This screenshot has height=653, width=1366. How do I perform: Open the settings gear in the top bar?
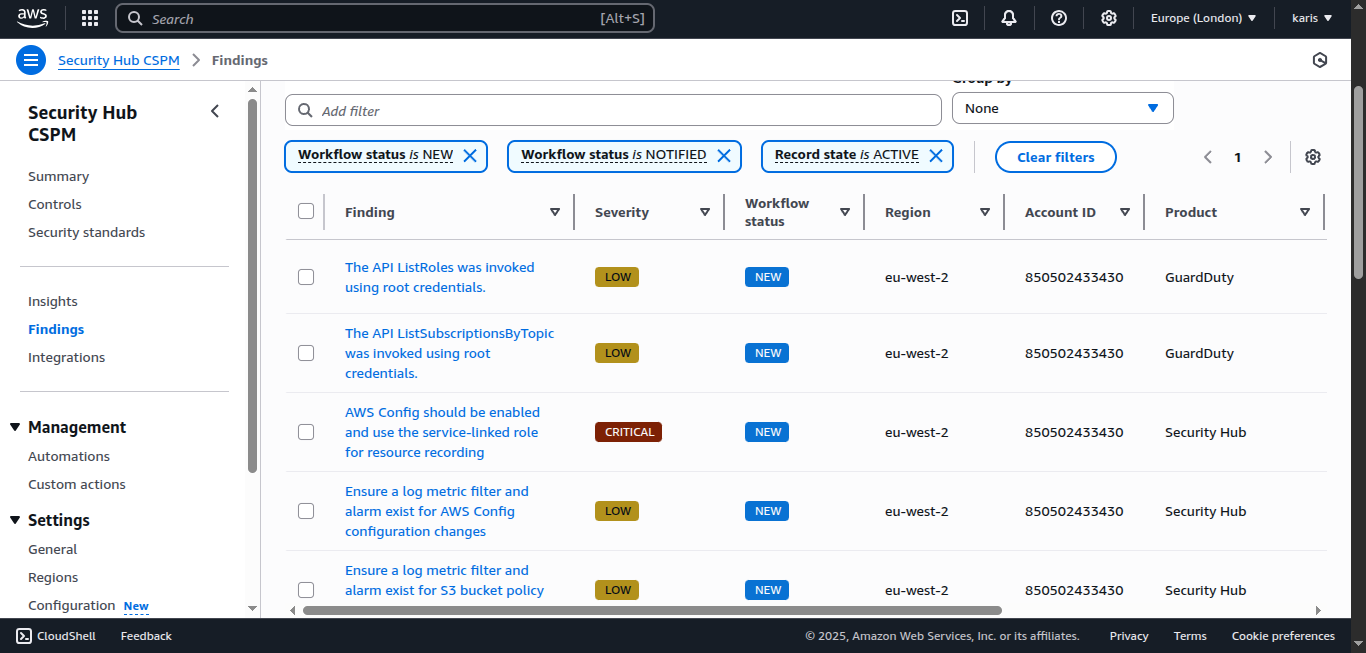click(1109, 18)
